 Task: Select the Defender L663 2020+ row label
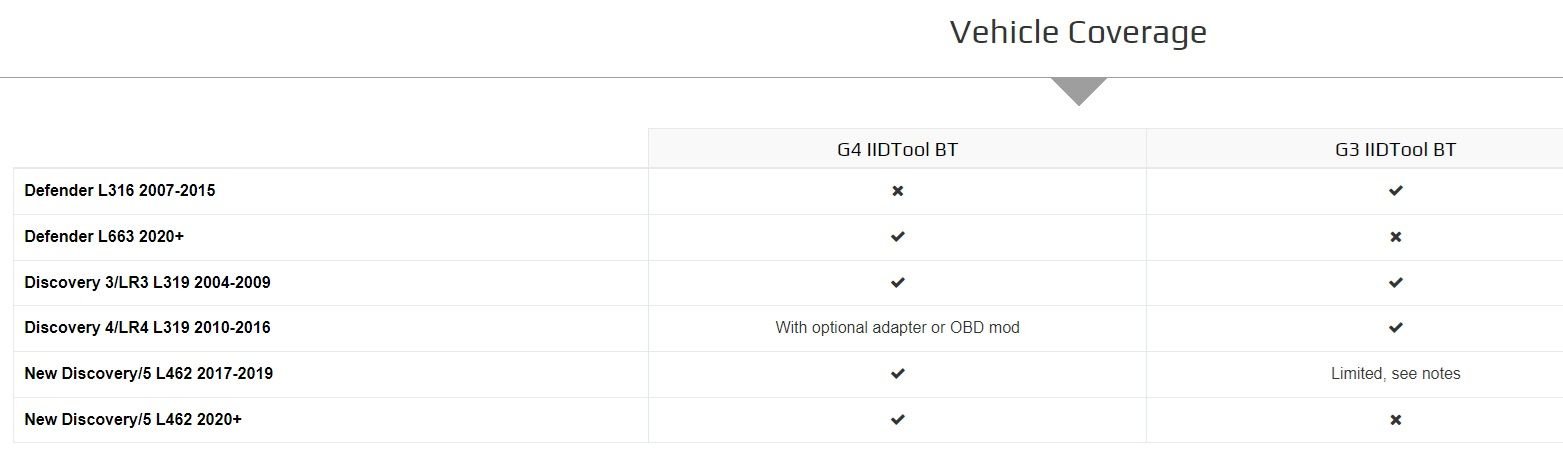pos(104,237)
